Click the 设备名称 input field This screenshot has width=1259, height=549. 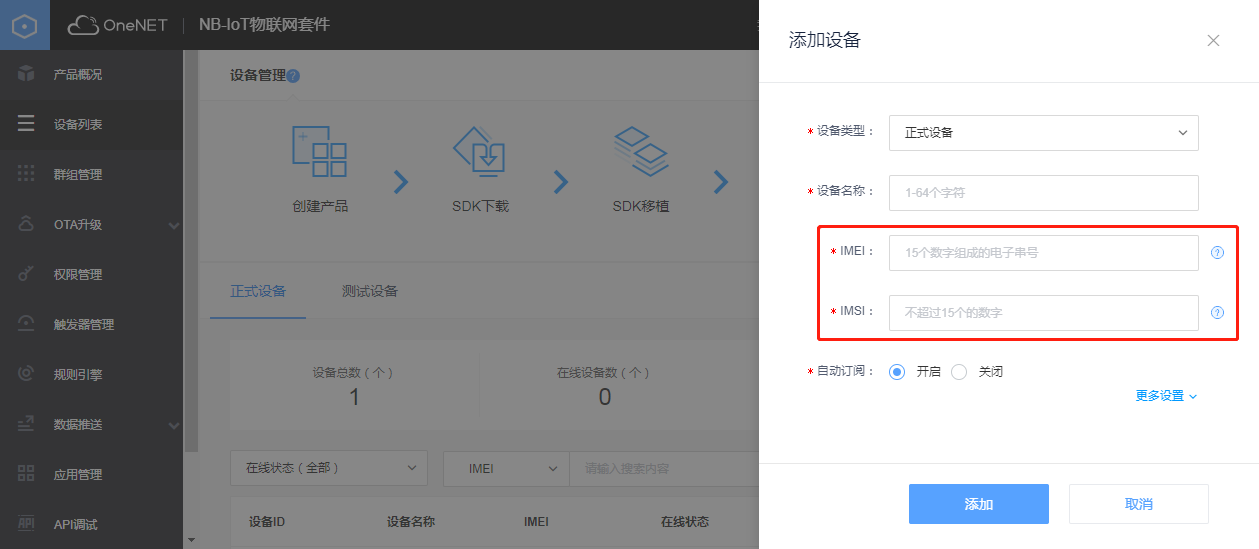coord(1043,192)
